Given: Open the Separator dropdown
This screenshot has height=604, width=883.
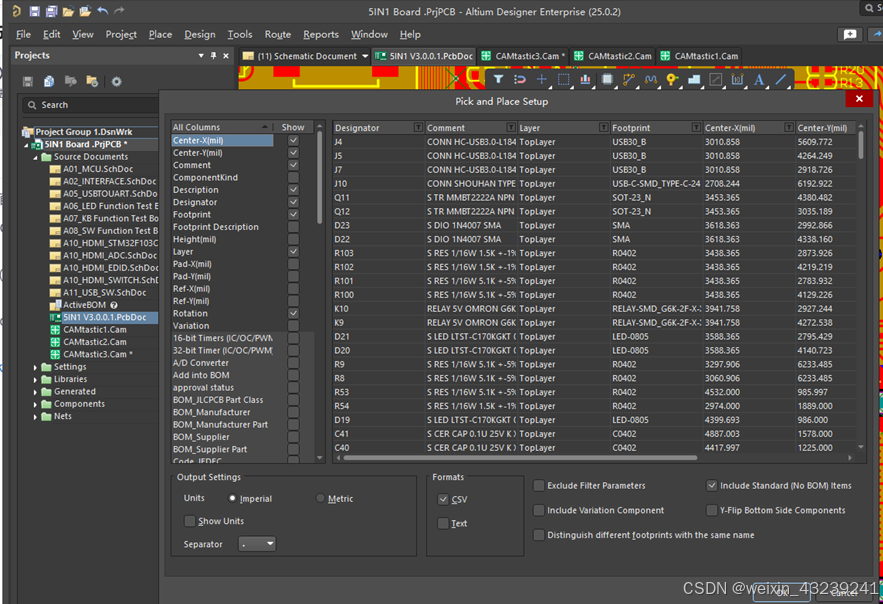Looking at the screenshot, I should coord(257,544).
